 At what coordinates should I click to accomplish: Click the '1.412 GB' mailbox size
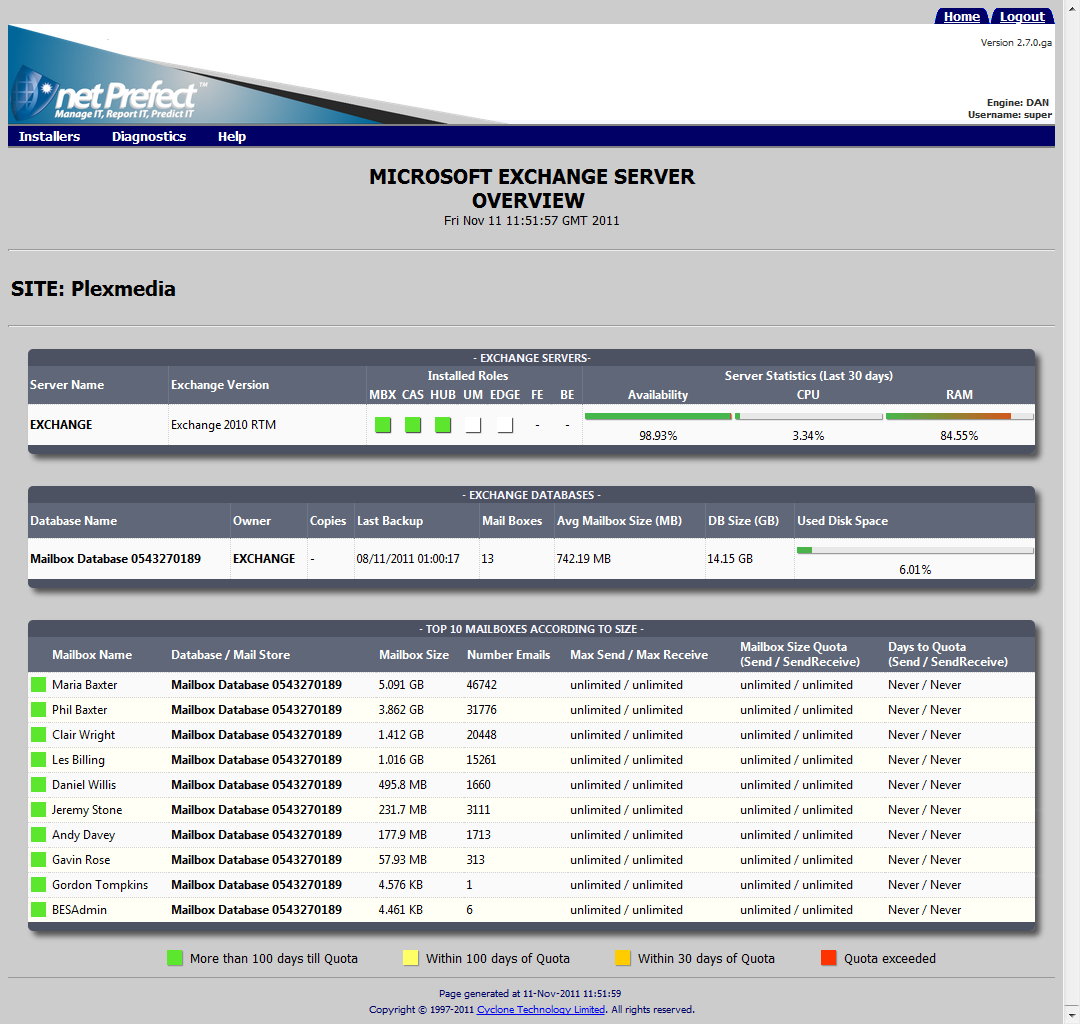pos(401,735)
